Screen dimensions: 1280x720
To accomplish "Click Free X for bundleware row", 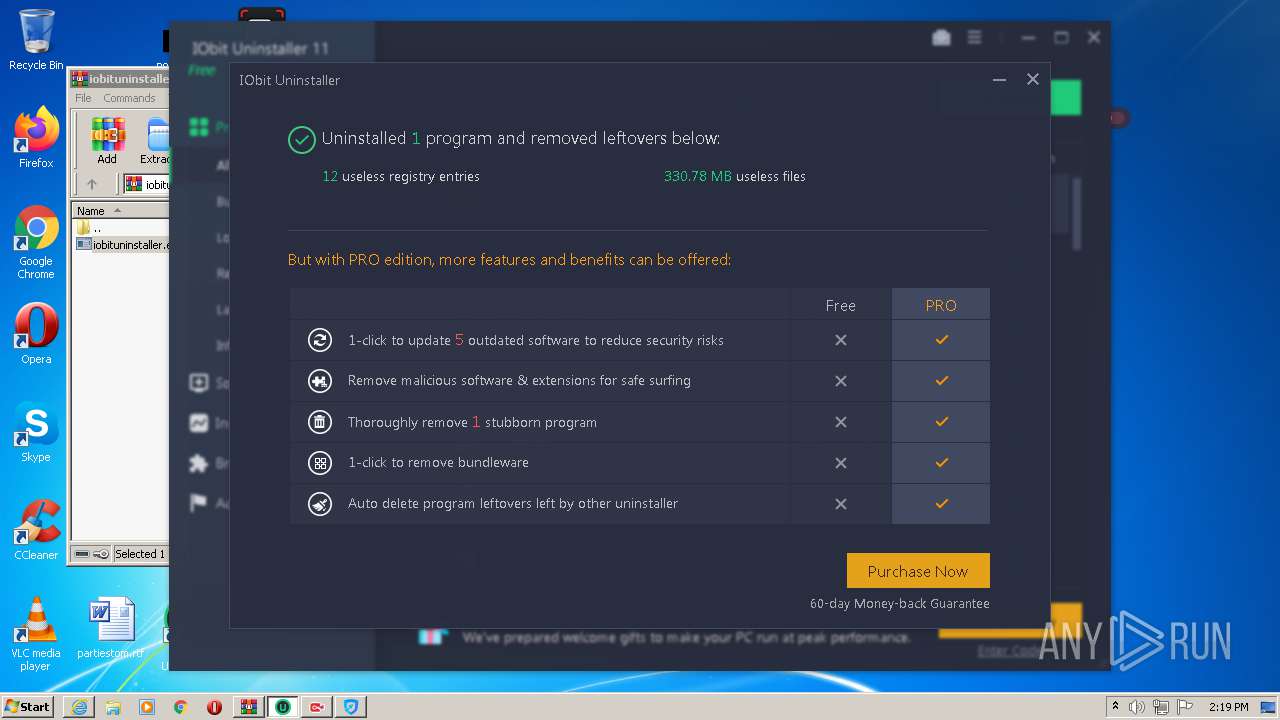I will tap(841, 463).
